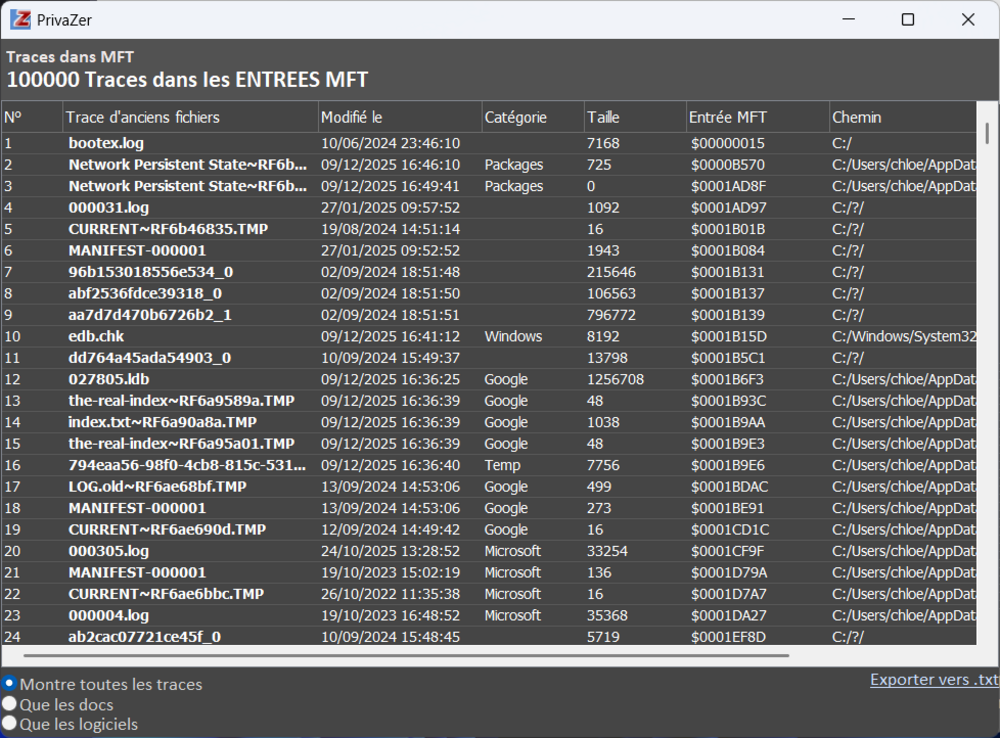Click the 000305.log entry
Screen dimensions: 1000x738
(x=108, y=551)
